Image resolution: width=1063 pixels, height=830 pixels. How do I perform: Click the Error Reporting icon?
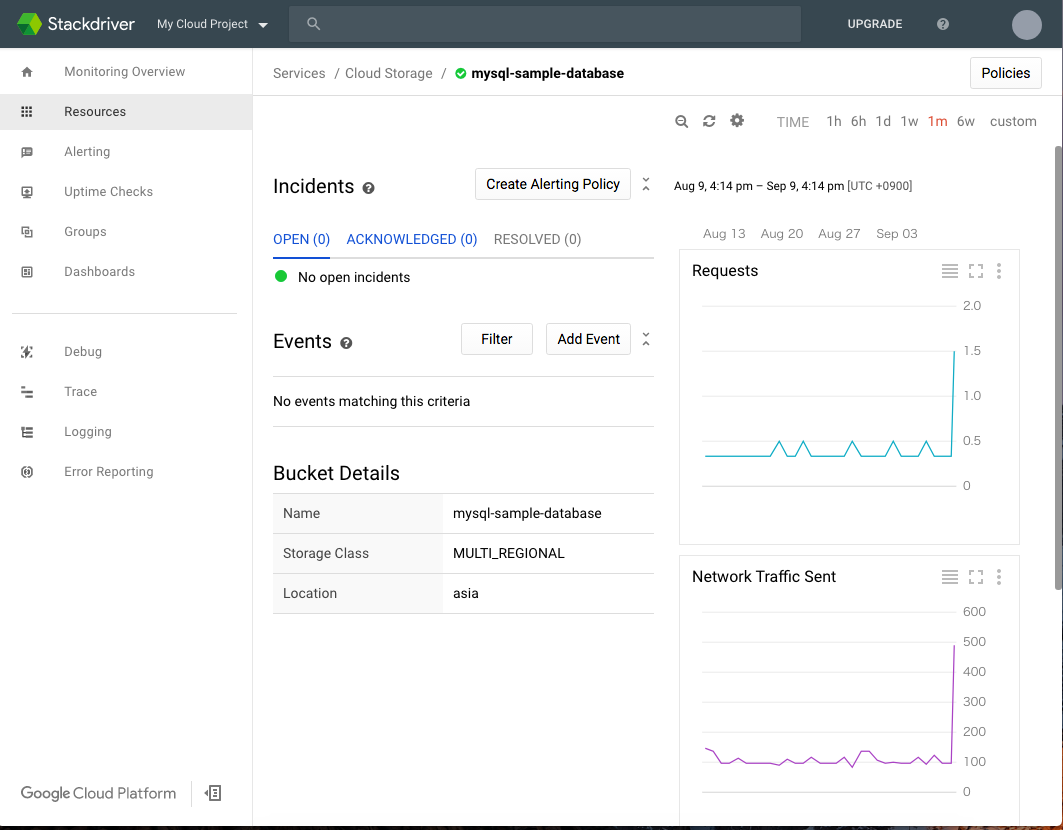pos(27,472)
